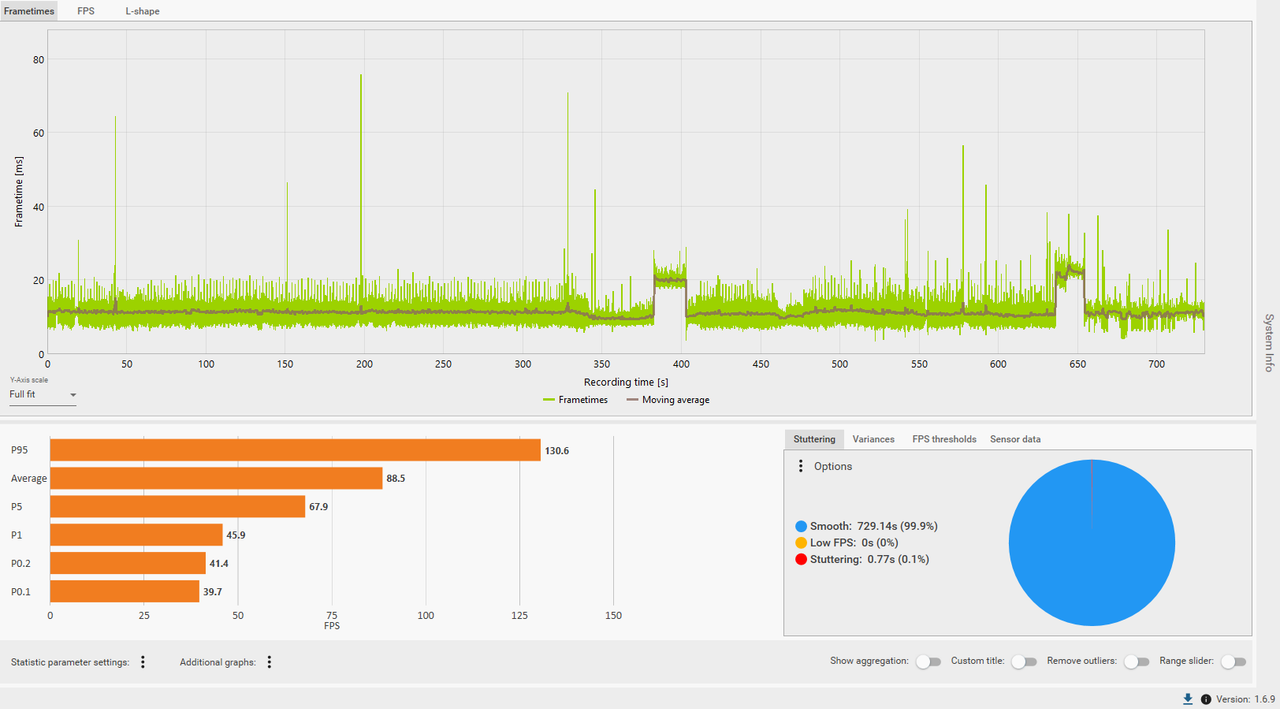The width and height of the screenshot is (1280, 709).
Task: Click the Stuttering red legend dot
Action: pyautogui.click(x=801, y=559)
